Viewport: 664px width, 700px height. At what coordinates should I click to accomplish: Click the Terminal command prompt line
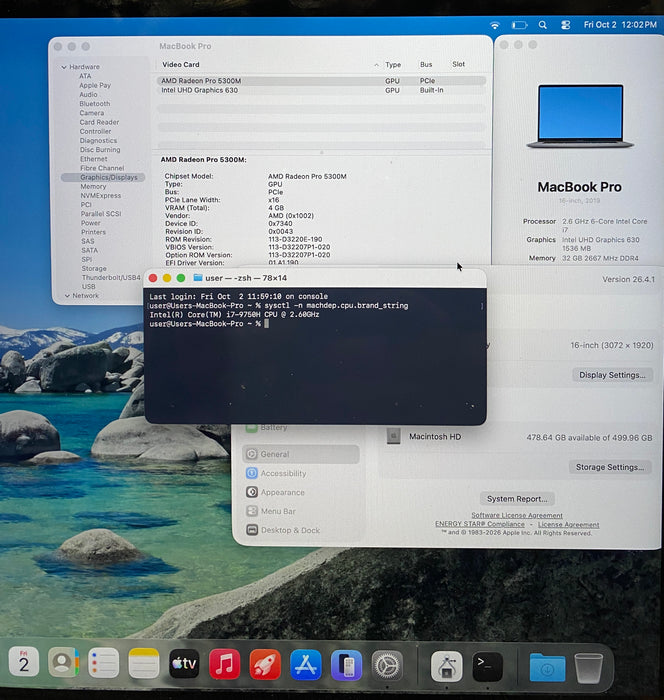tap(209, 324)
